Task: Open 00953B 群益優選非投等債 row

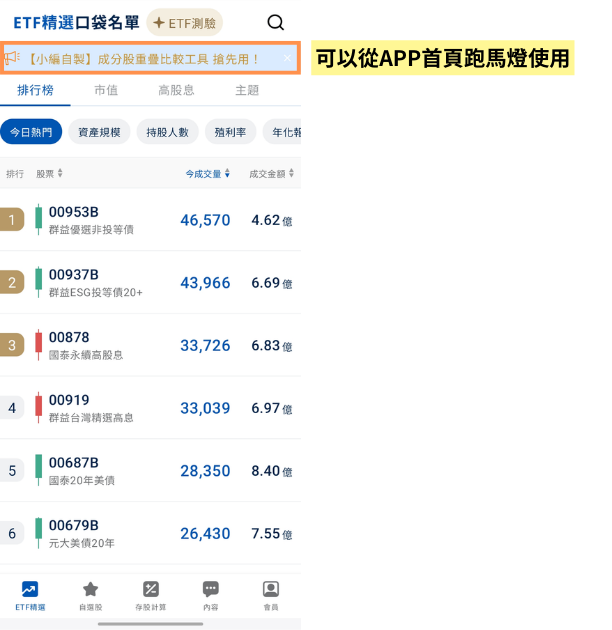Action: [x=150, y=220]
